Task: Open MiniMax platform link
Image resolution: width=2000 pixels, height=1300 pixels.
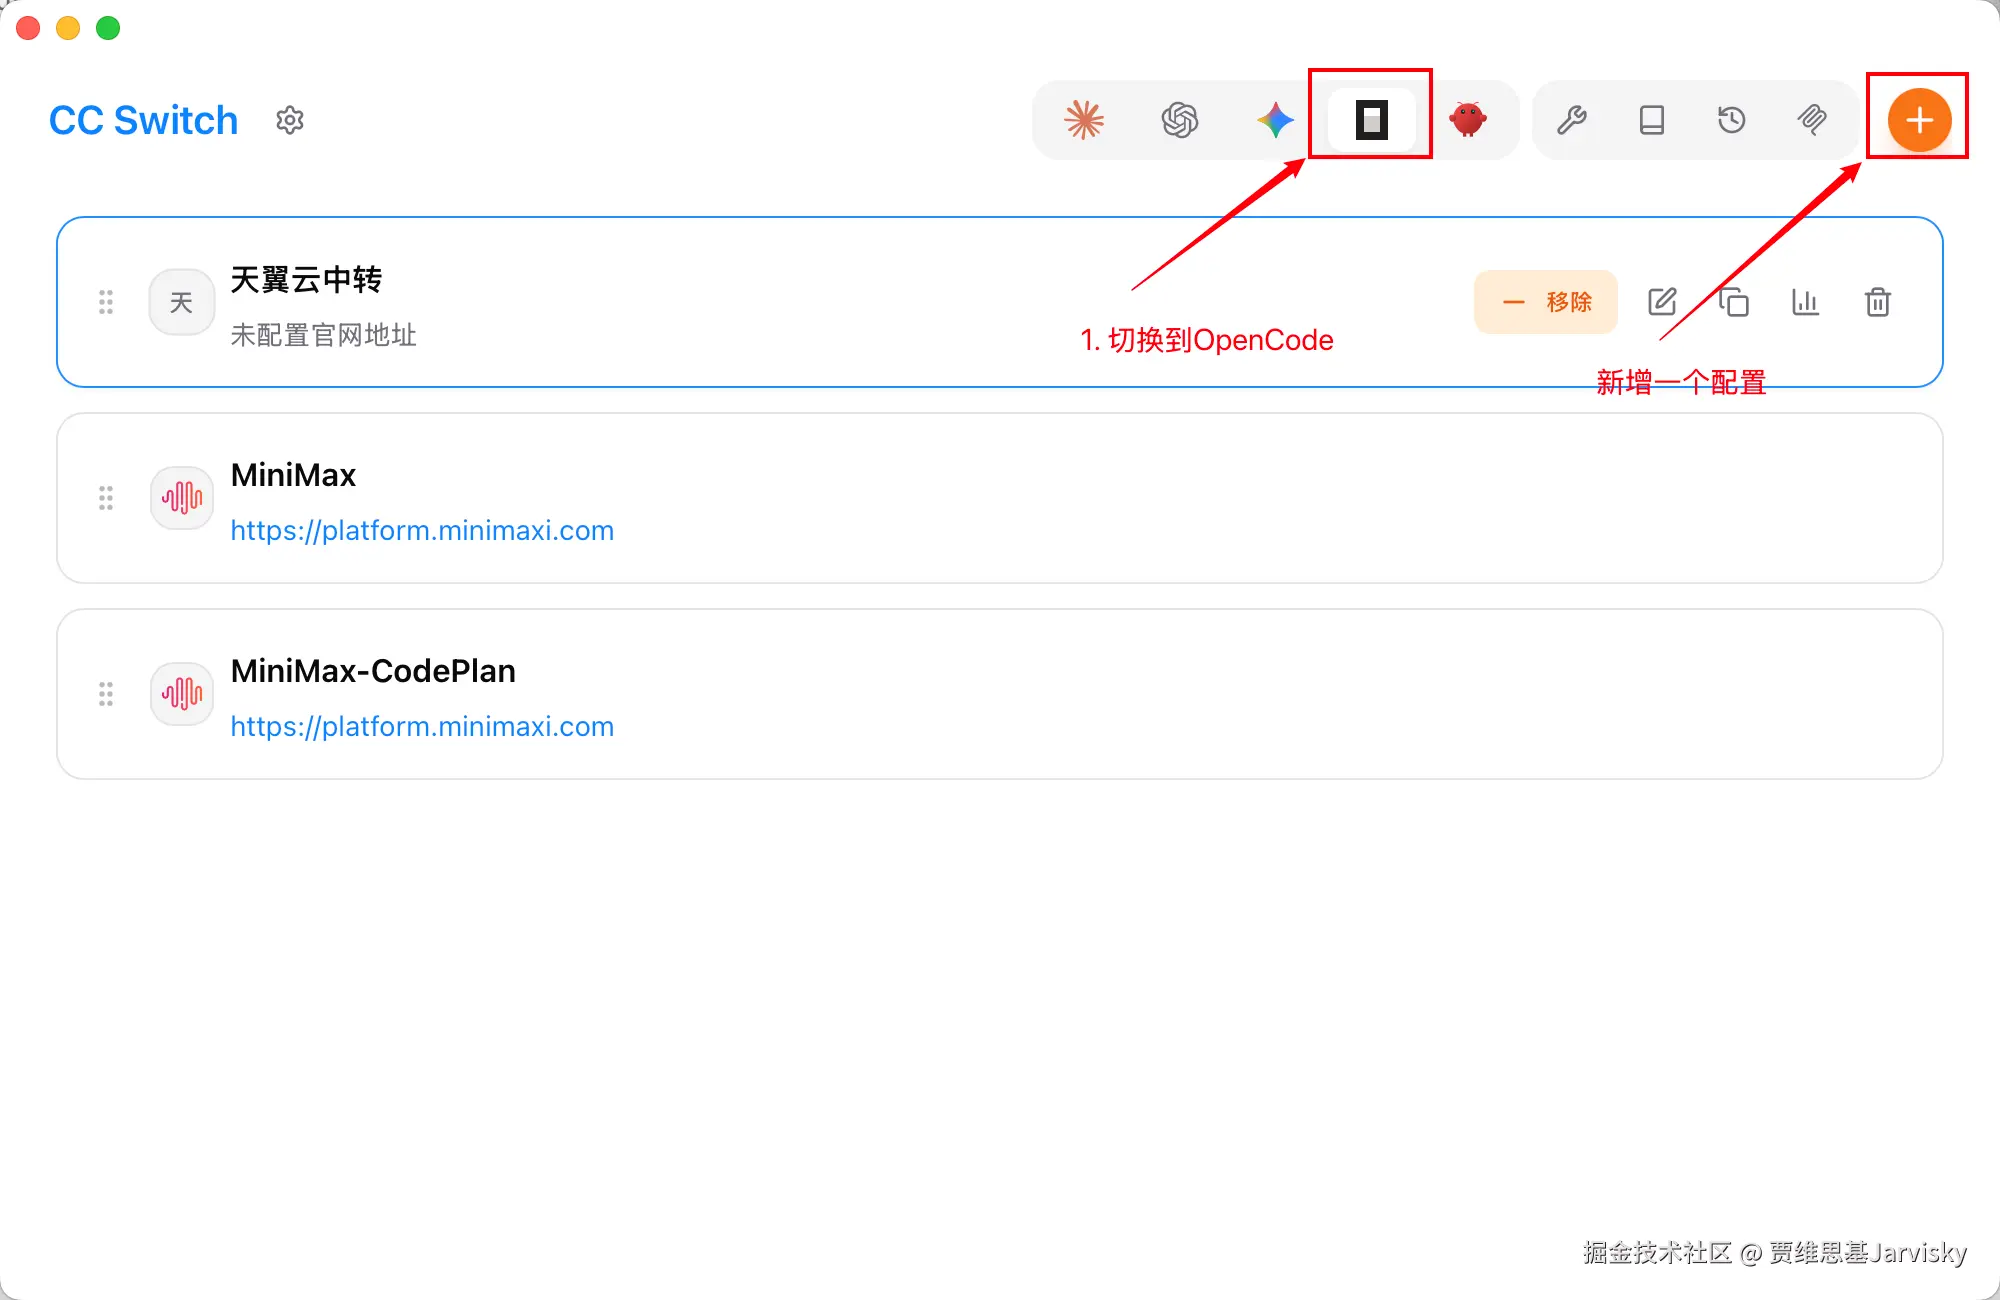Action: [422, 530]
